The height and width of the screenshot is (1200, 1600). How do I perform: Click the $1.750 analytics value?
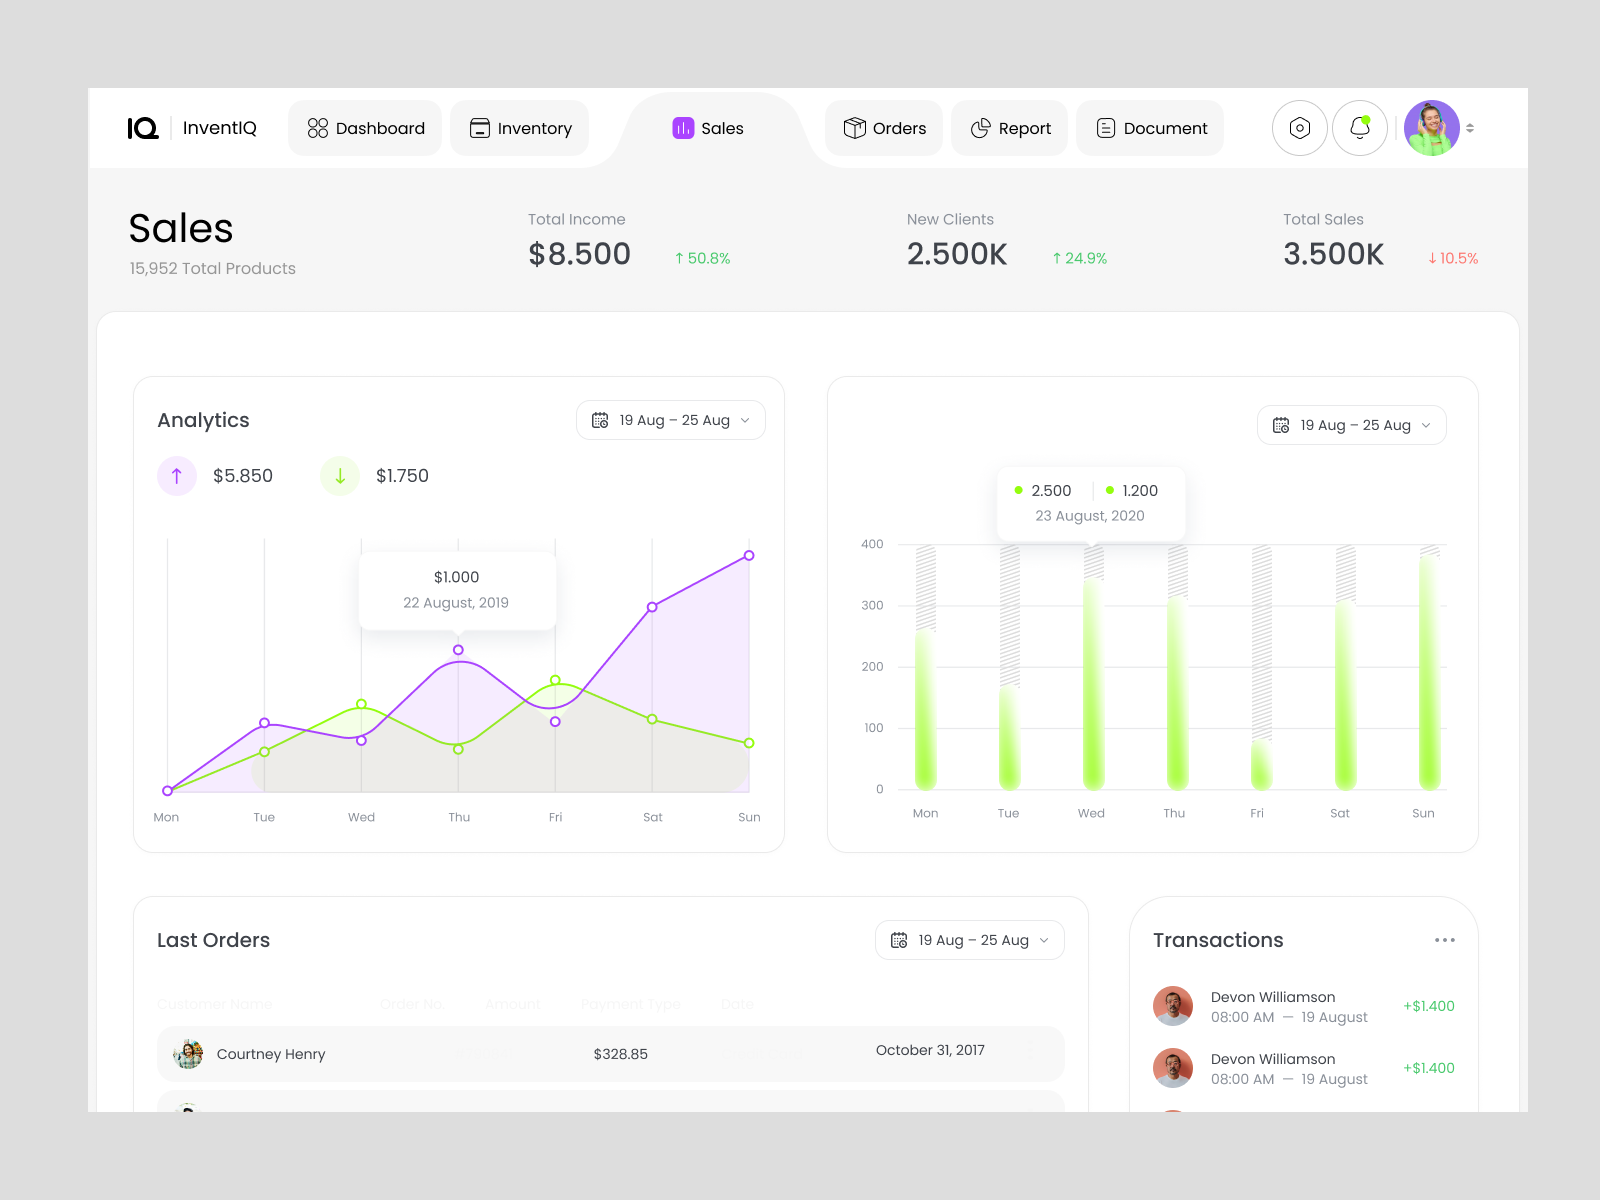402,476
